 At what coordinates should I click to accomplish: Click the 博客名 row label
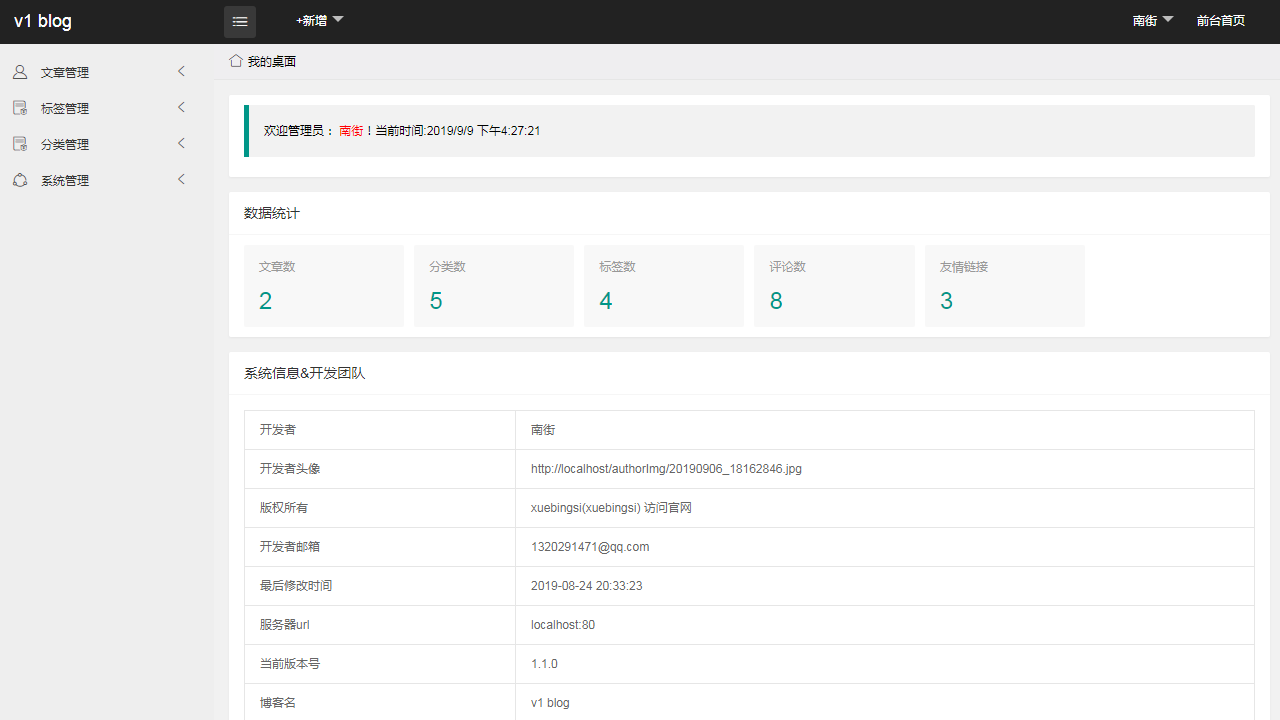click(x=278, y=703)
